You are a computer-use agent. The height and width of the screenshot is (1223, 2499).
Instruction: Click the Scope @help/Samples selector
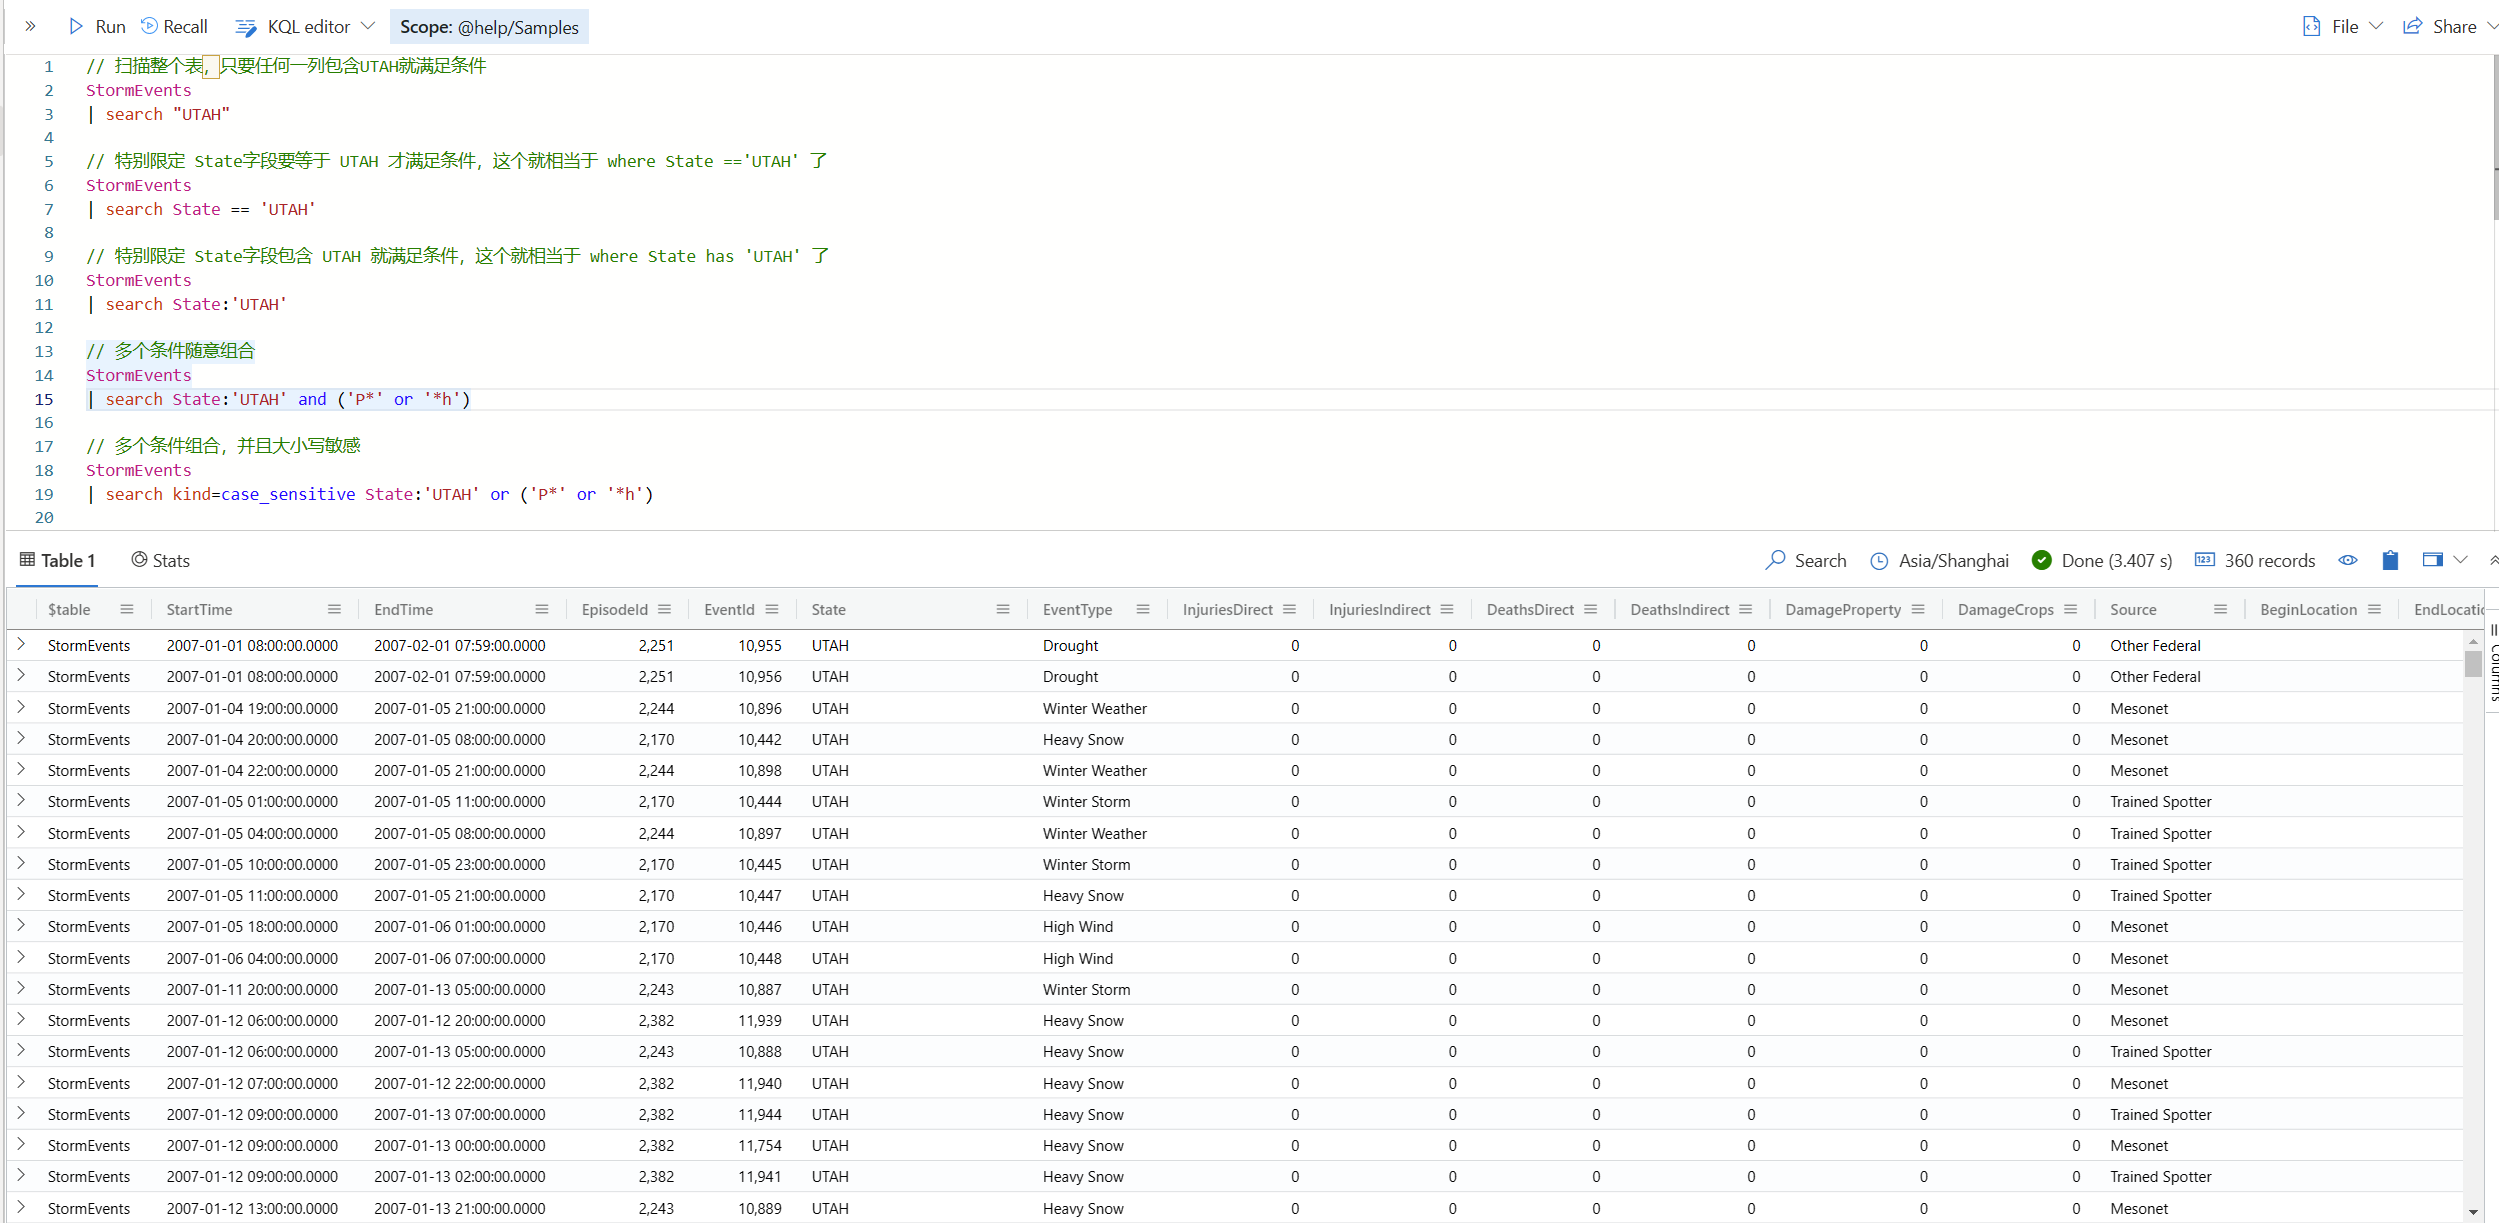point(489,27)
